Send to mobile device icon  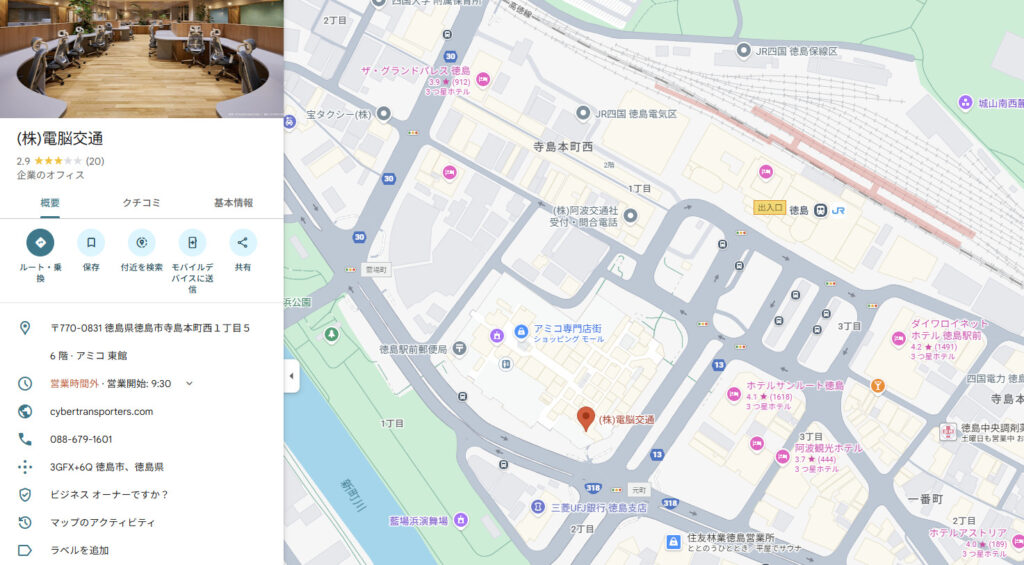[x=192, y=242]
